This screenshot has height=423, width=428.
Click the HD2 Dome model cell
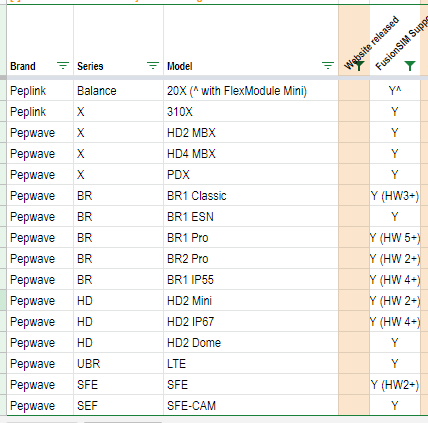[251, 343]
